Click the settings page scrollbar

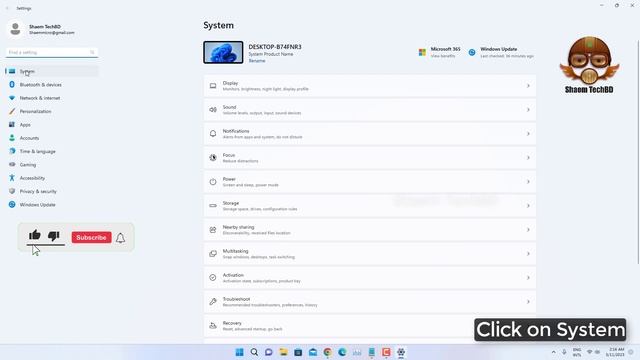pos(638,152)
